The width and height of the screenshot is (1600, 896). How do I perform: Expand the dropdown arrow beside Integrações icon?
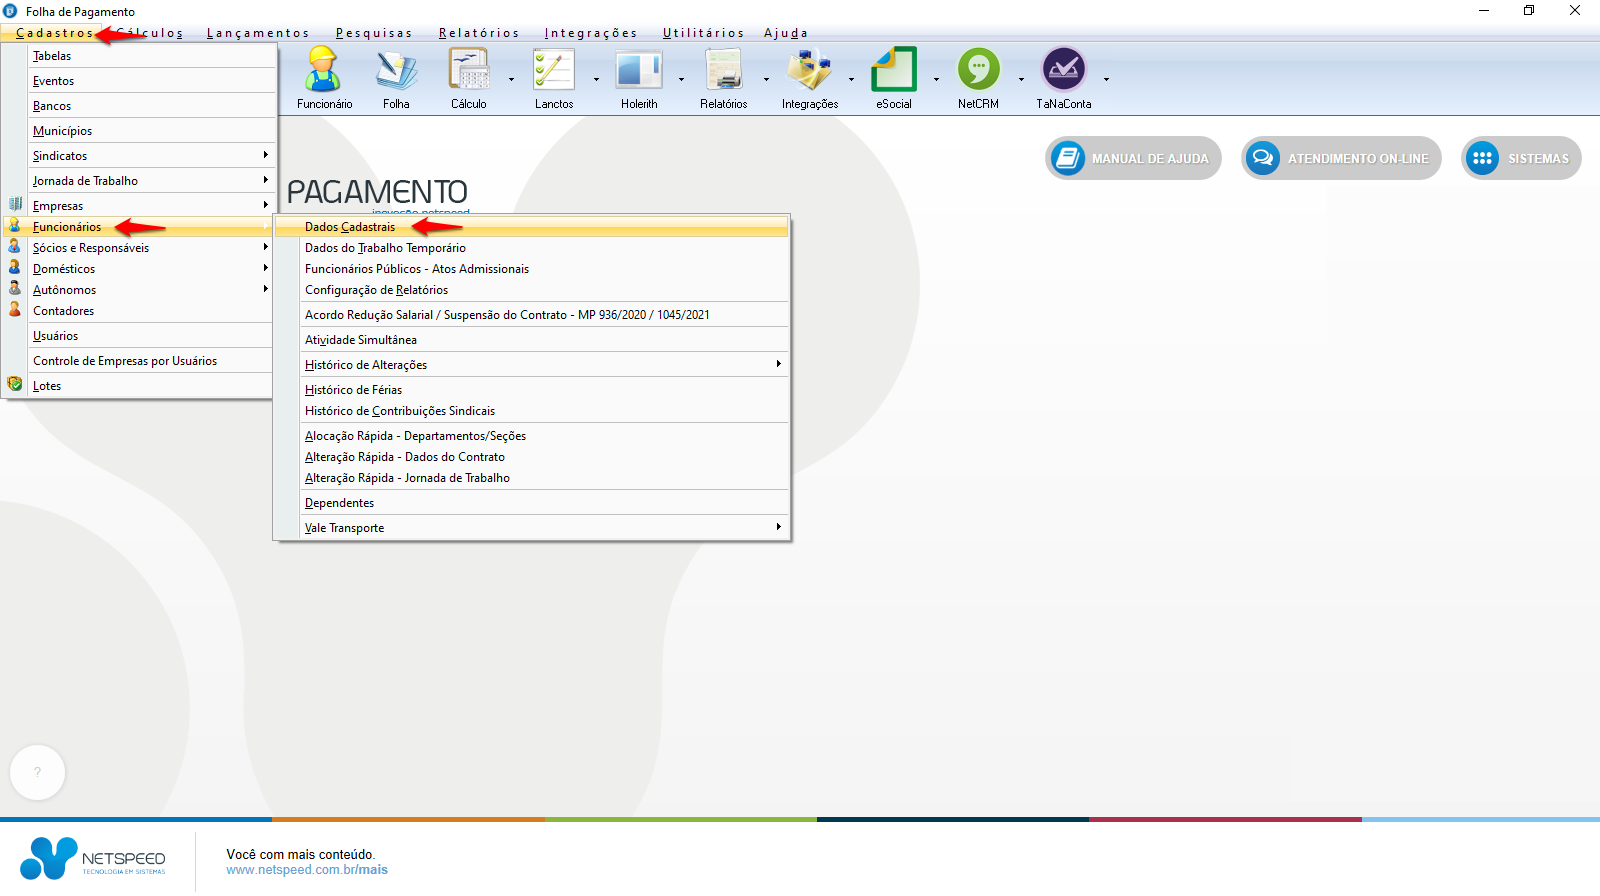pyautogui.click(x=851, y=79)
